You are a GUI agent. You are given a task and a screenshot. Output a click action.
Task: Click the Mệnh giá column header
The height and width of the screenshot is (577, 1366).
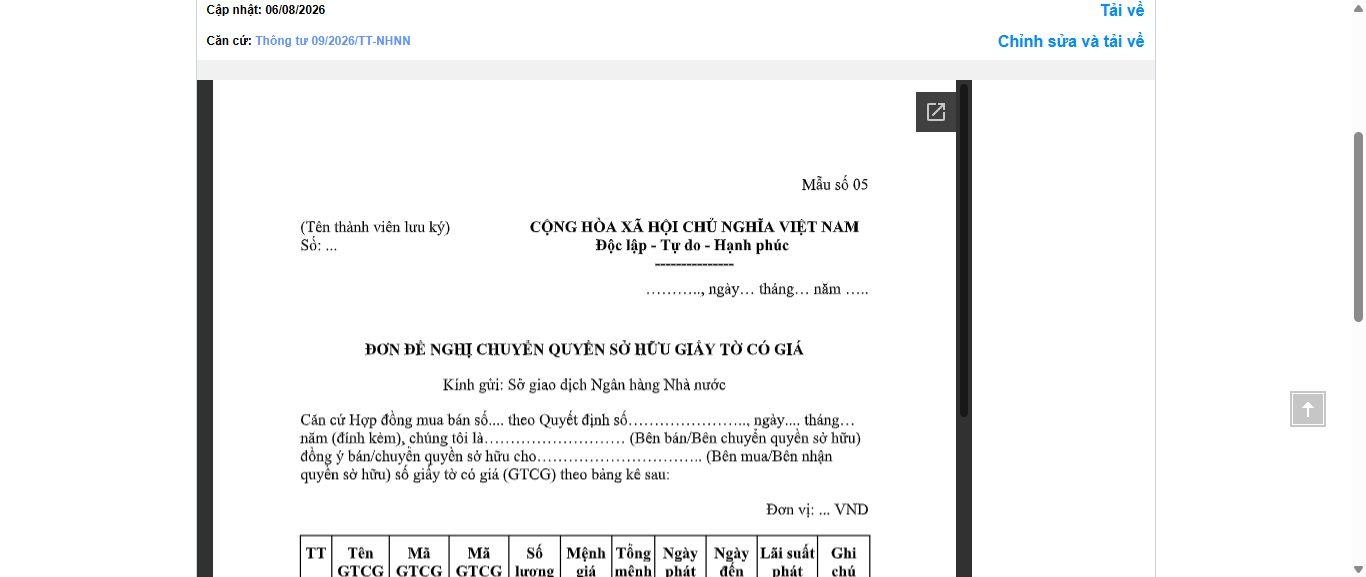[x=586, y=556]
